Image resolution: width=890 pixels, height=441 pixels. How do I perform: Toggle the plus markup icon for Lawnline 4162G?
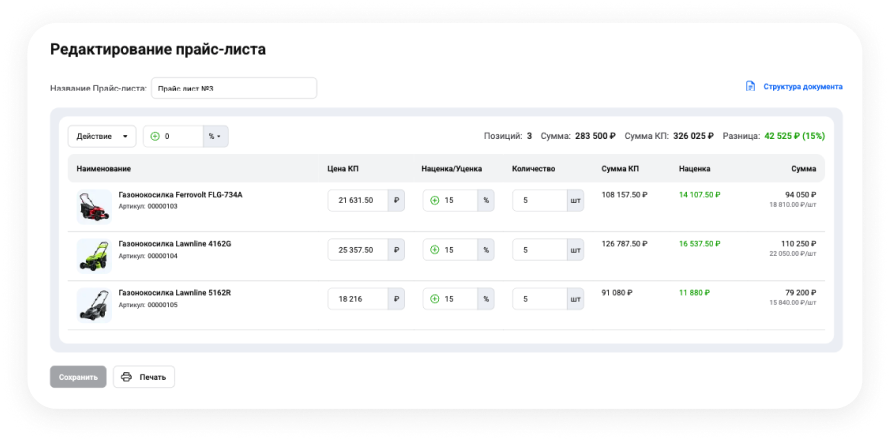[x=435, y=249]
